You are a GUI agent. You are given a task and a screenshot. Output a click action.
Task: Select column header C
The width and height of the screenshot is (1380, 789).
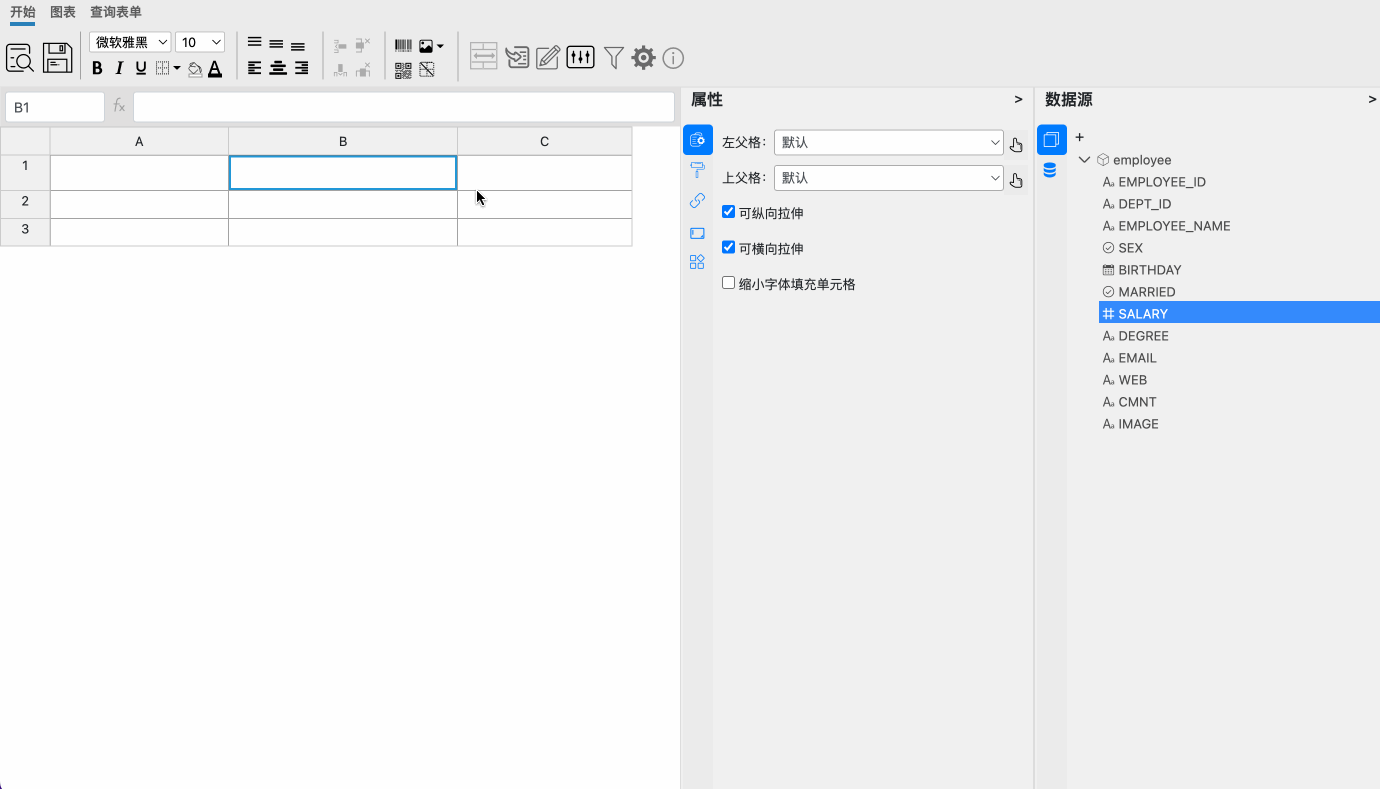pos(544,141)
